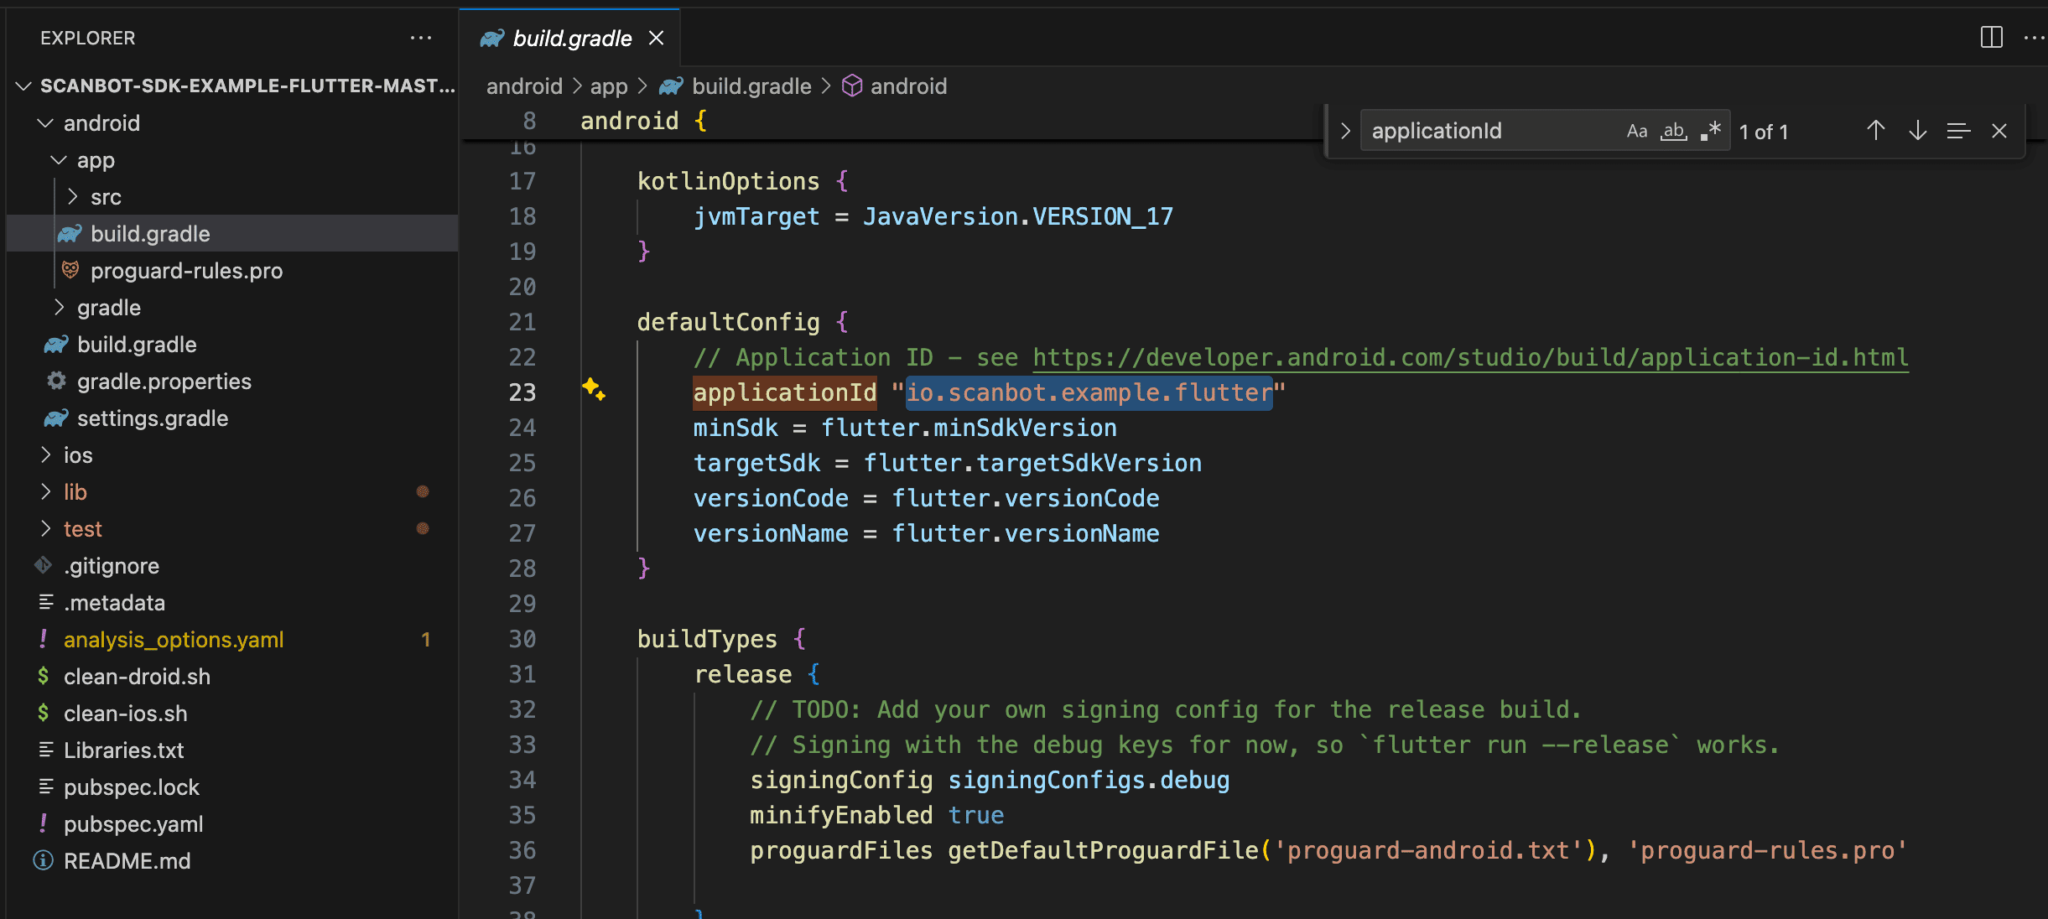
Task: Click the split editor icon top right
Action: (x=1990, y=37)
